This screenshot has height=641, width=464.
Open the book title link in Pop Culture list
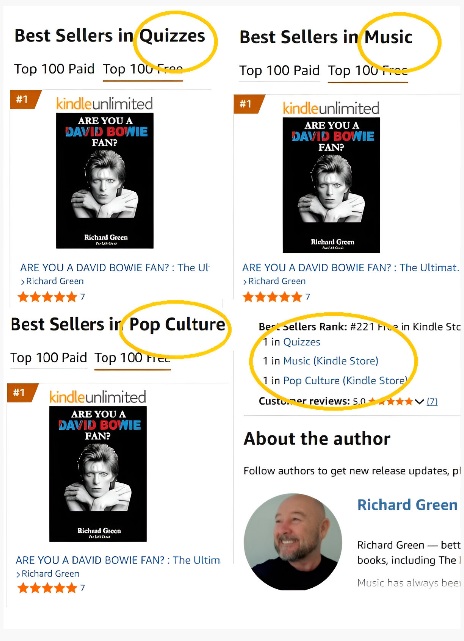coord(118,560)
